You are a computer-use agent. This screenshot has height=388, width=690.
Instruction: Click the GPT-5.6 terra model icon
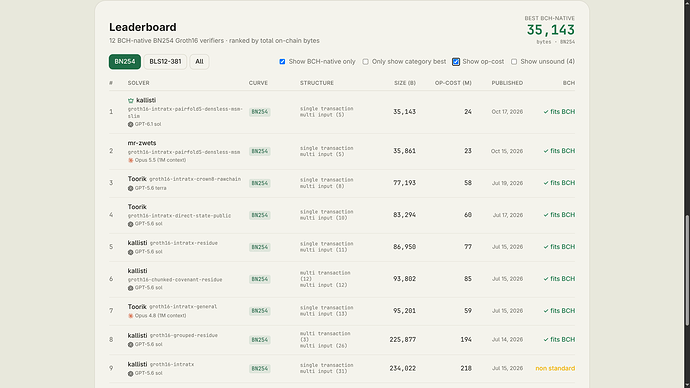[x=130, y=188]
